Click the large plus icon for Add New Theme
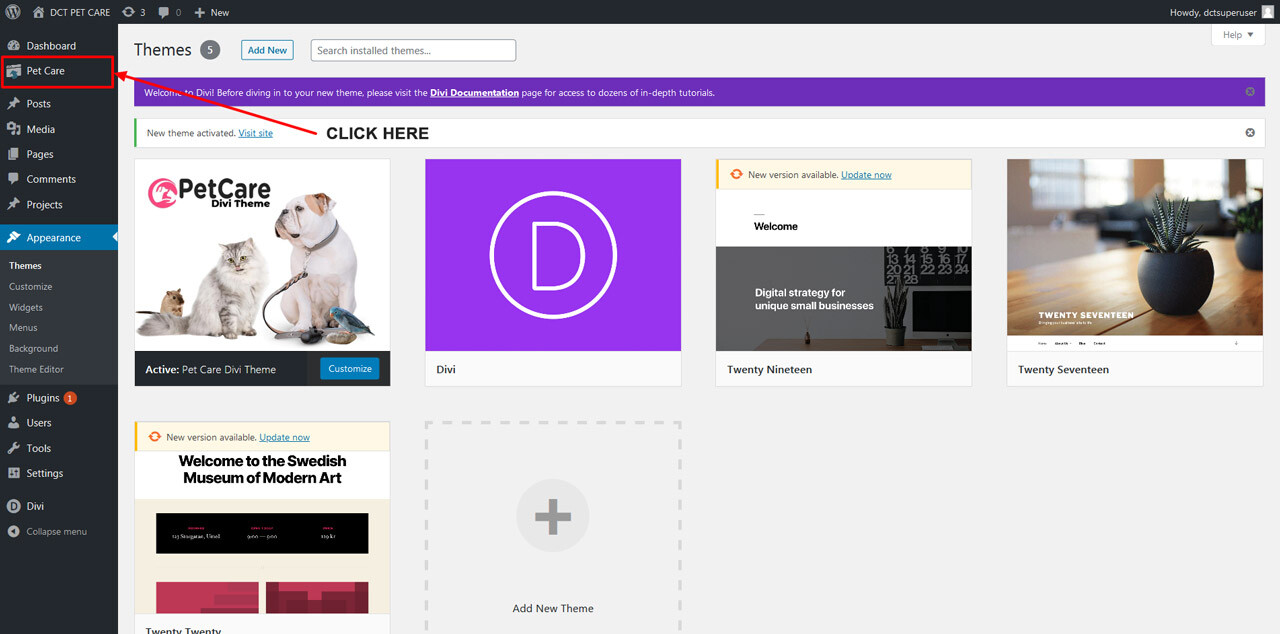The width and height of the screenshot is (1280, 634). point(553,517)
